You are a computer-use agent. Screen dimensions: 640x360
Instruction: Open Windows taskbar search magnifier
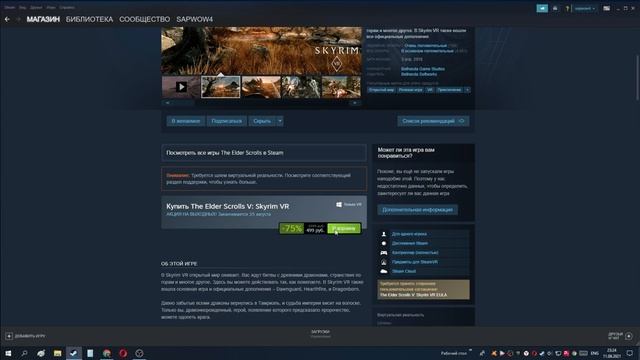pos(24,353)
